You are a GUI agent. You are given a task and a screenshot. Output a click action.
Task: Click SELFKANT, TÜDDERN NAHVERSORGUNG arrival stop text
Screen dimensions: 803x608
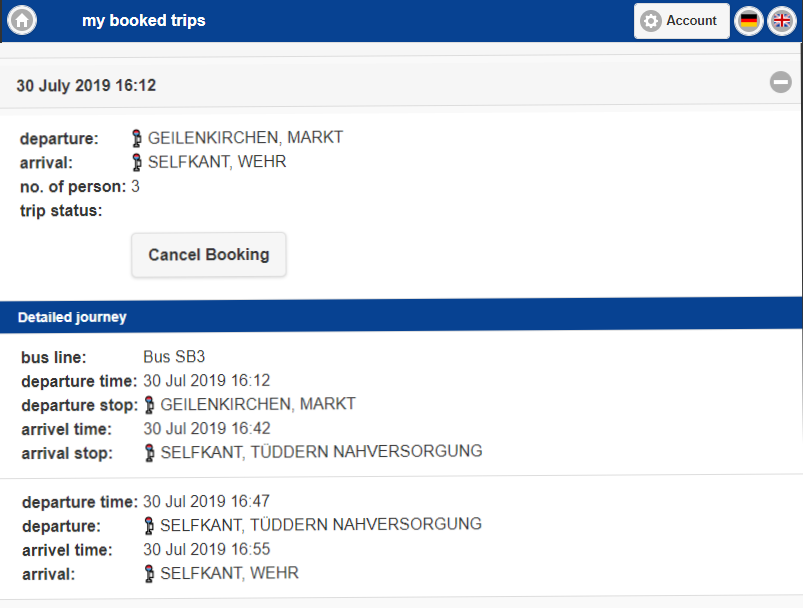pos(321,451)
